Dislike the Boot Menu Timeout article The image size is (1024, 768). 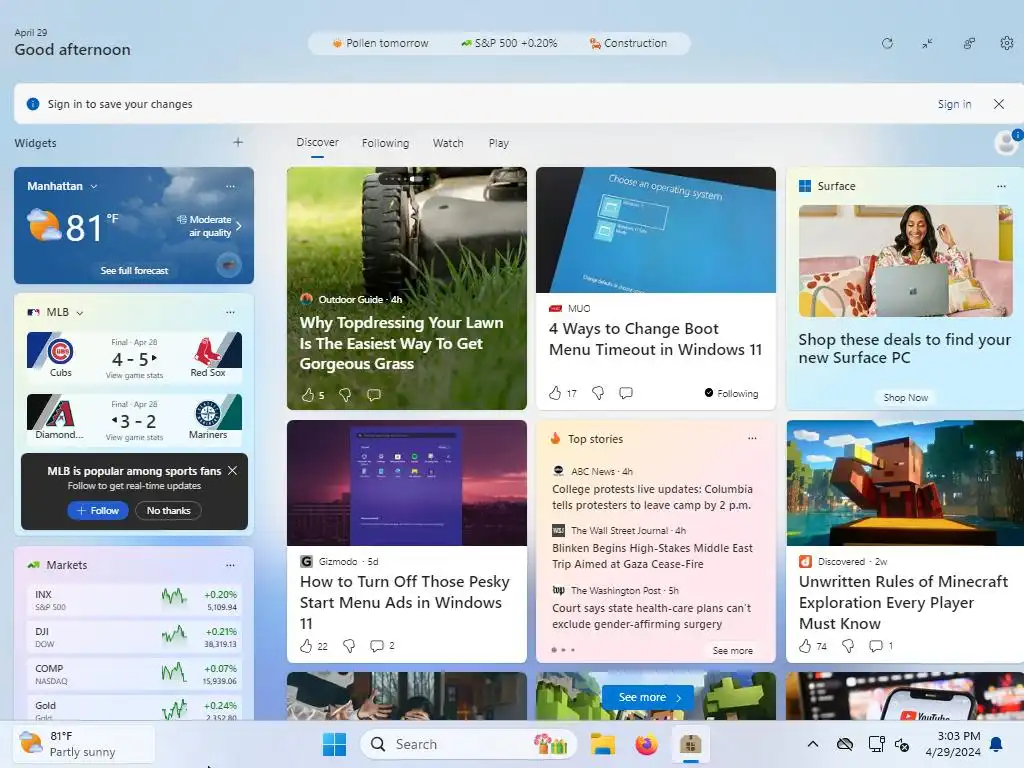point(598,392)
